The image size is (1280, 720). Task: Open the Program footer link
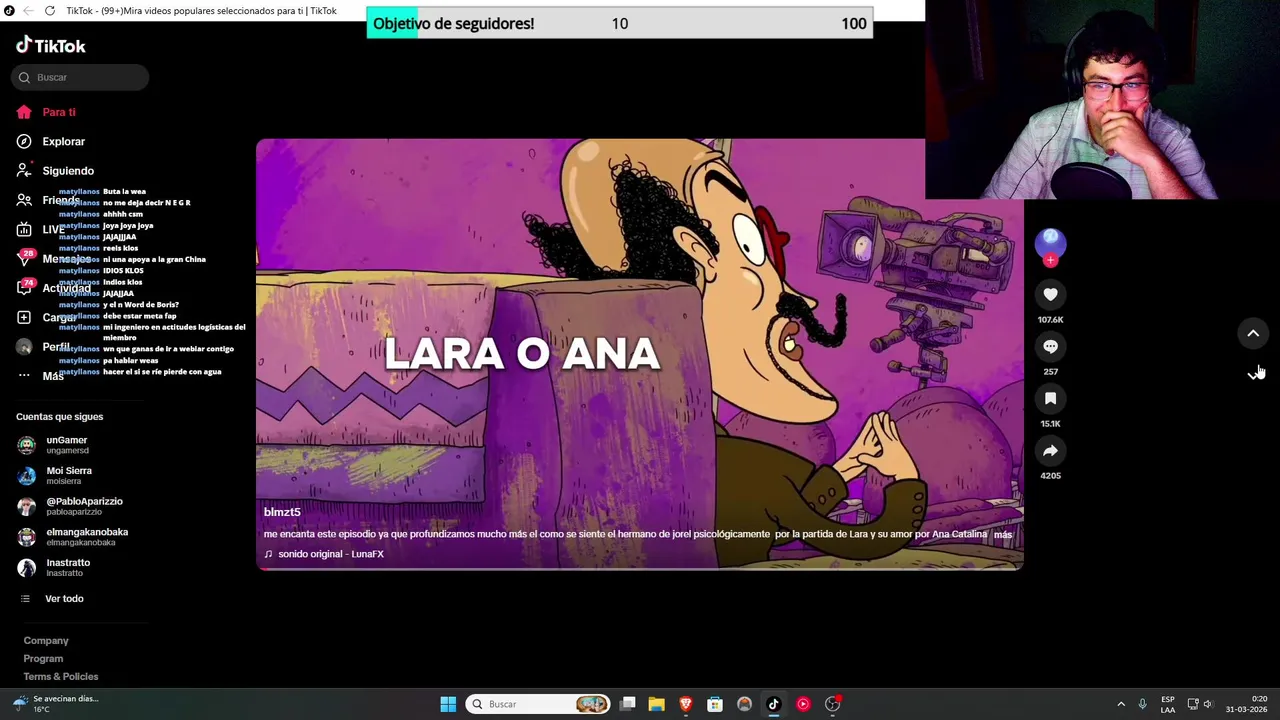(x=43, y=658)
